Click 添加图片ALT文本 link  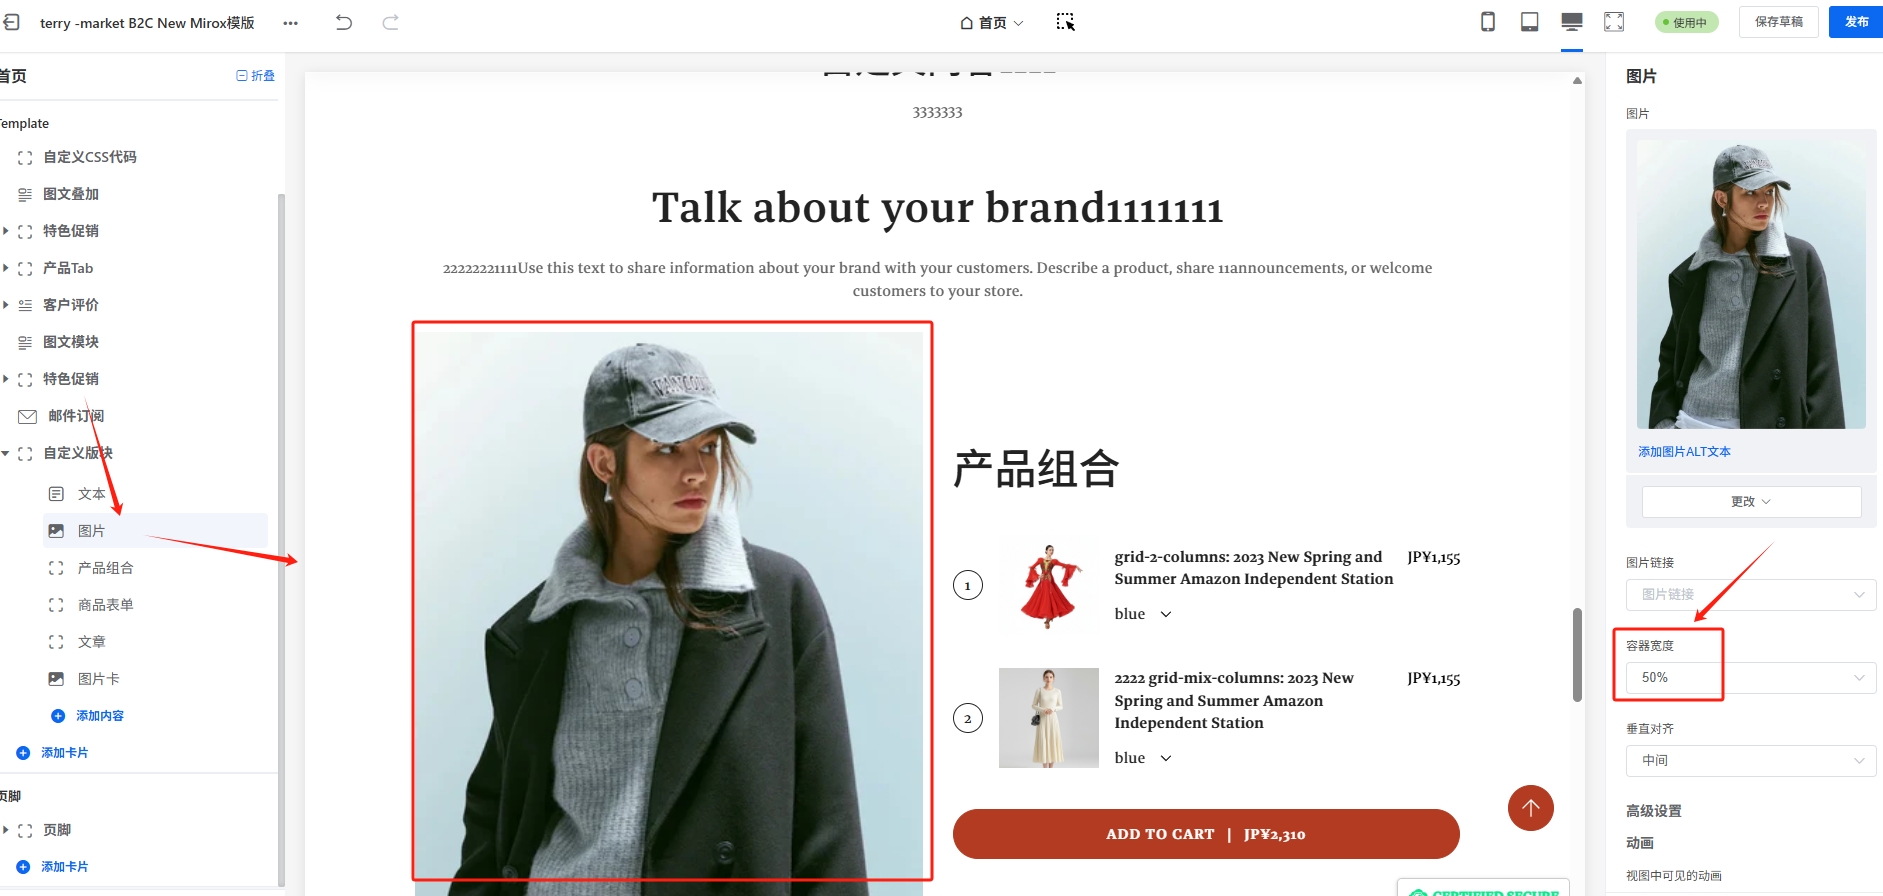pos(1684,452)
